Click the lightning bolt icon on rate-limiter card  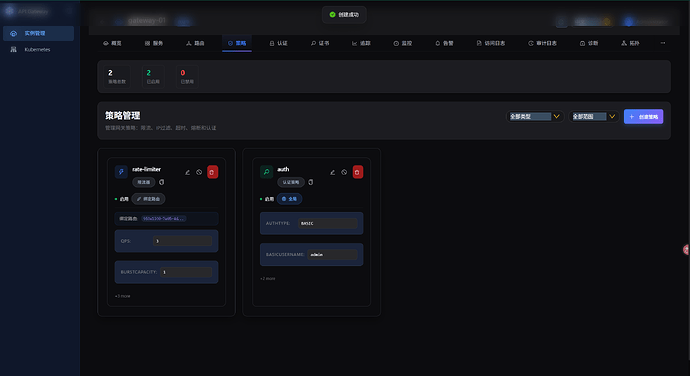[x=121, y=172]
